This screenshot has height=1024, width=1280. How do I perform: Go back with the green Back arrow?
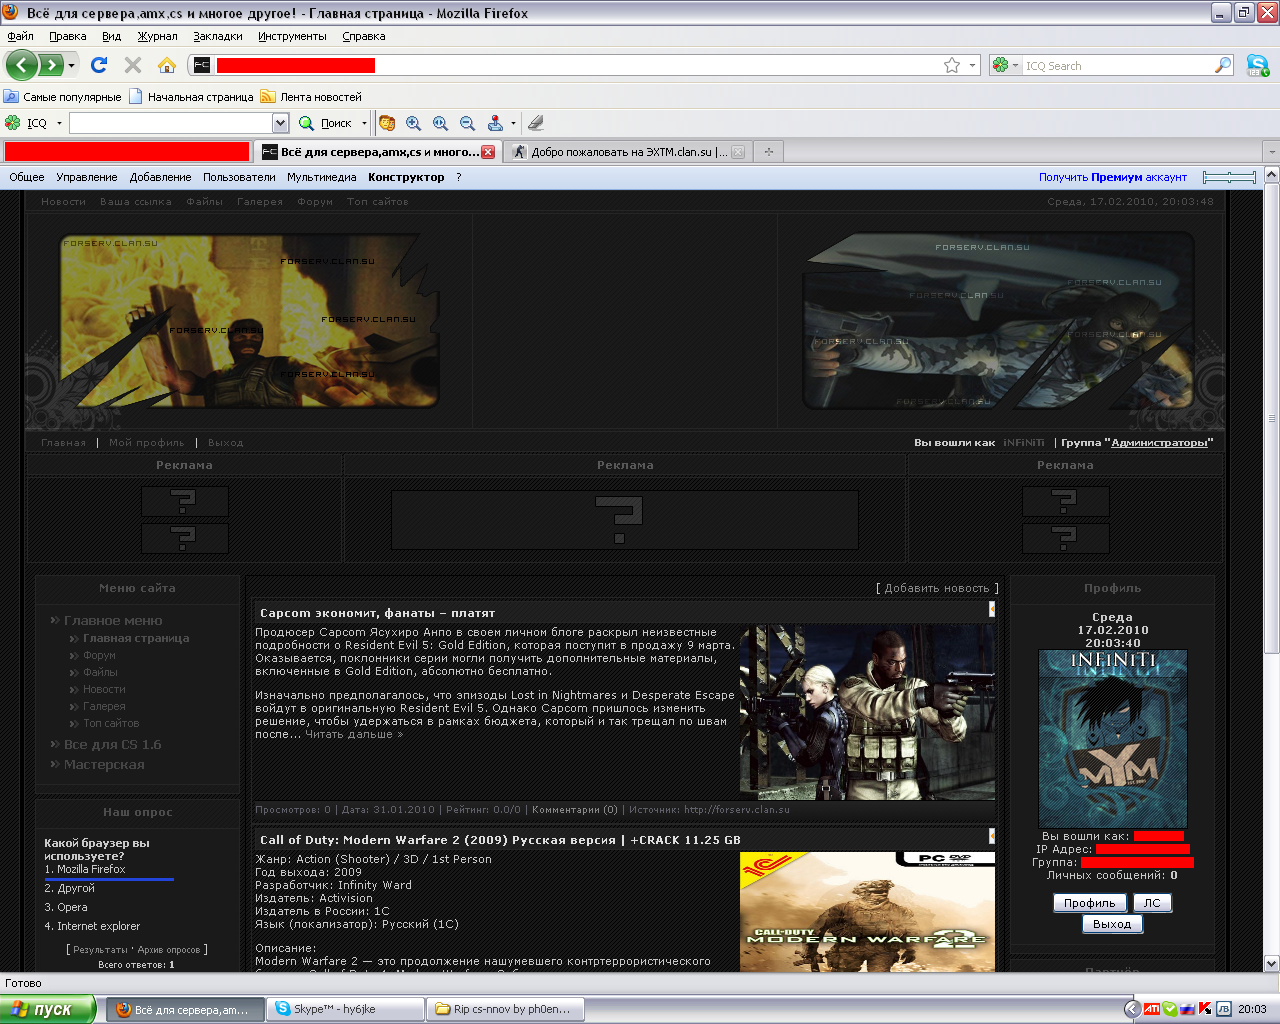[22, 65]
